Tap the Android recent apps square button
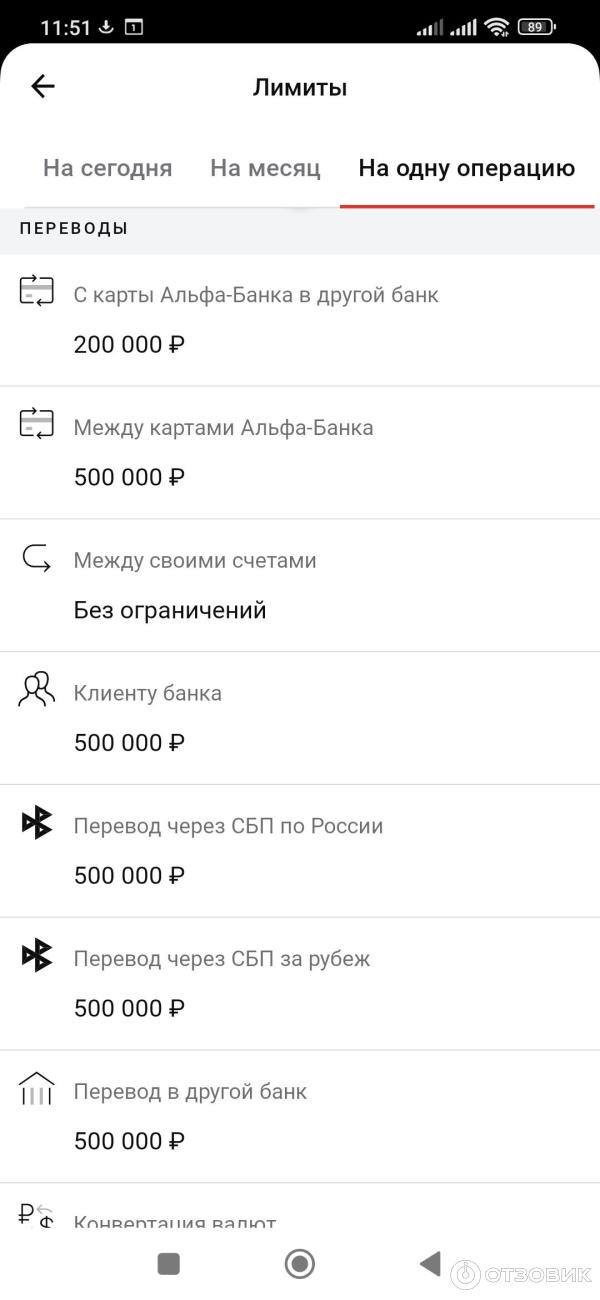This screenshot has height=1300, width=600. pyautogui.click(x=168, y=1264)
